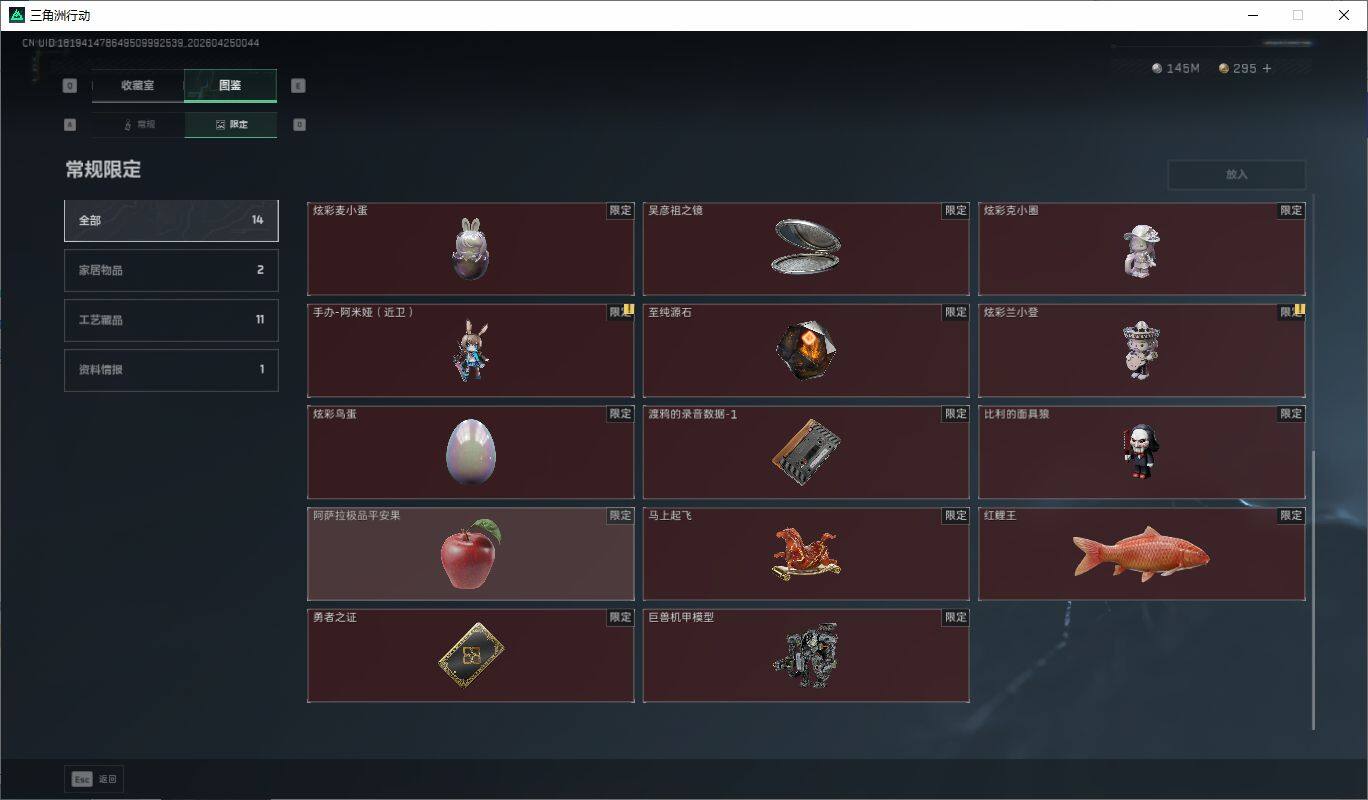Switch to the 收藏室 tab
The width and height of the screenshot is (1368, 800).
click(138, 86)
